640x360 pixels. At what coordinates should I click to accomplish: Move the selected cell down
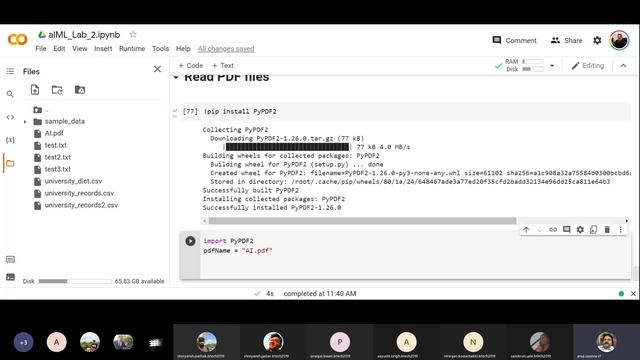540,230
